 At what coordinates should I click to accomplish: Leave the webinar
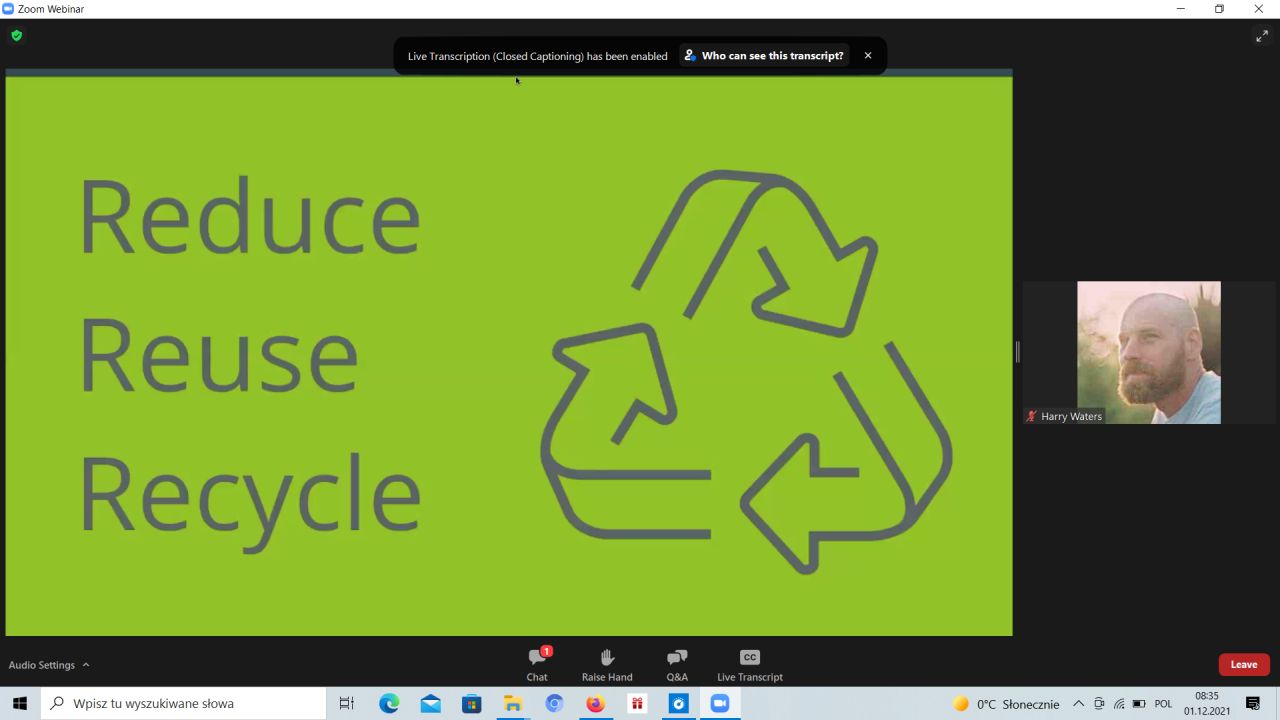(x=1244, y=664)
